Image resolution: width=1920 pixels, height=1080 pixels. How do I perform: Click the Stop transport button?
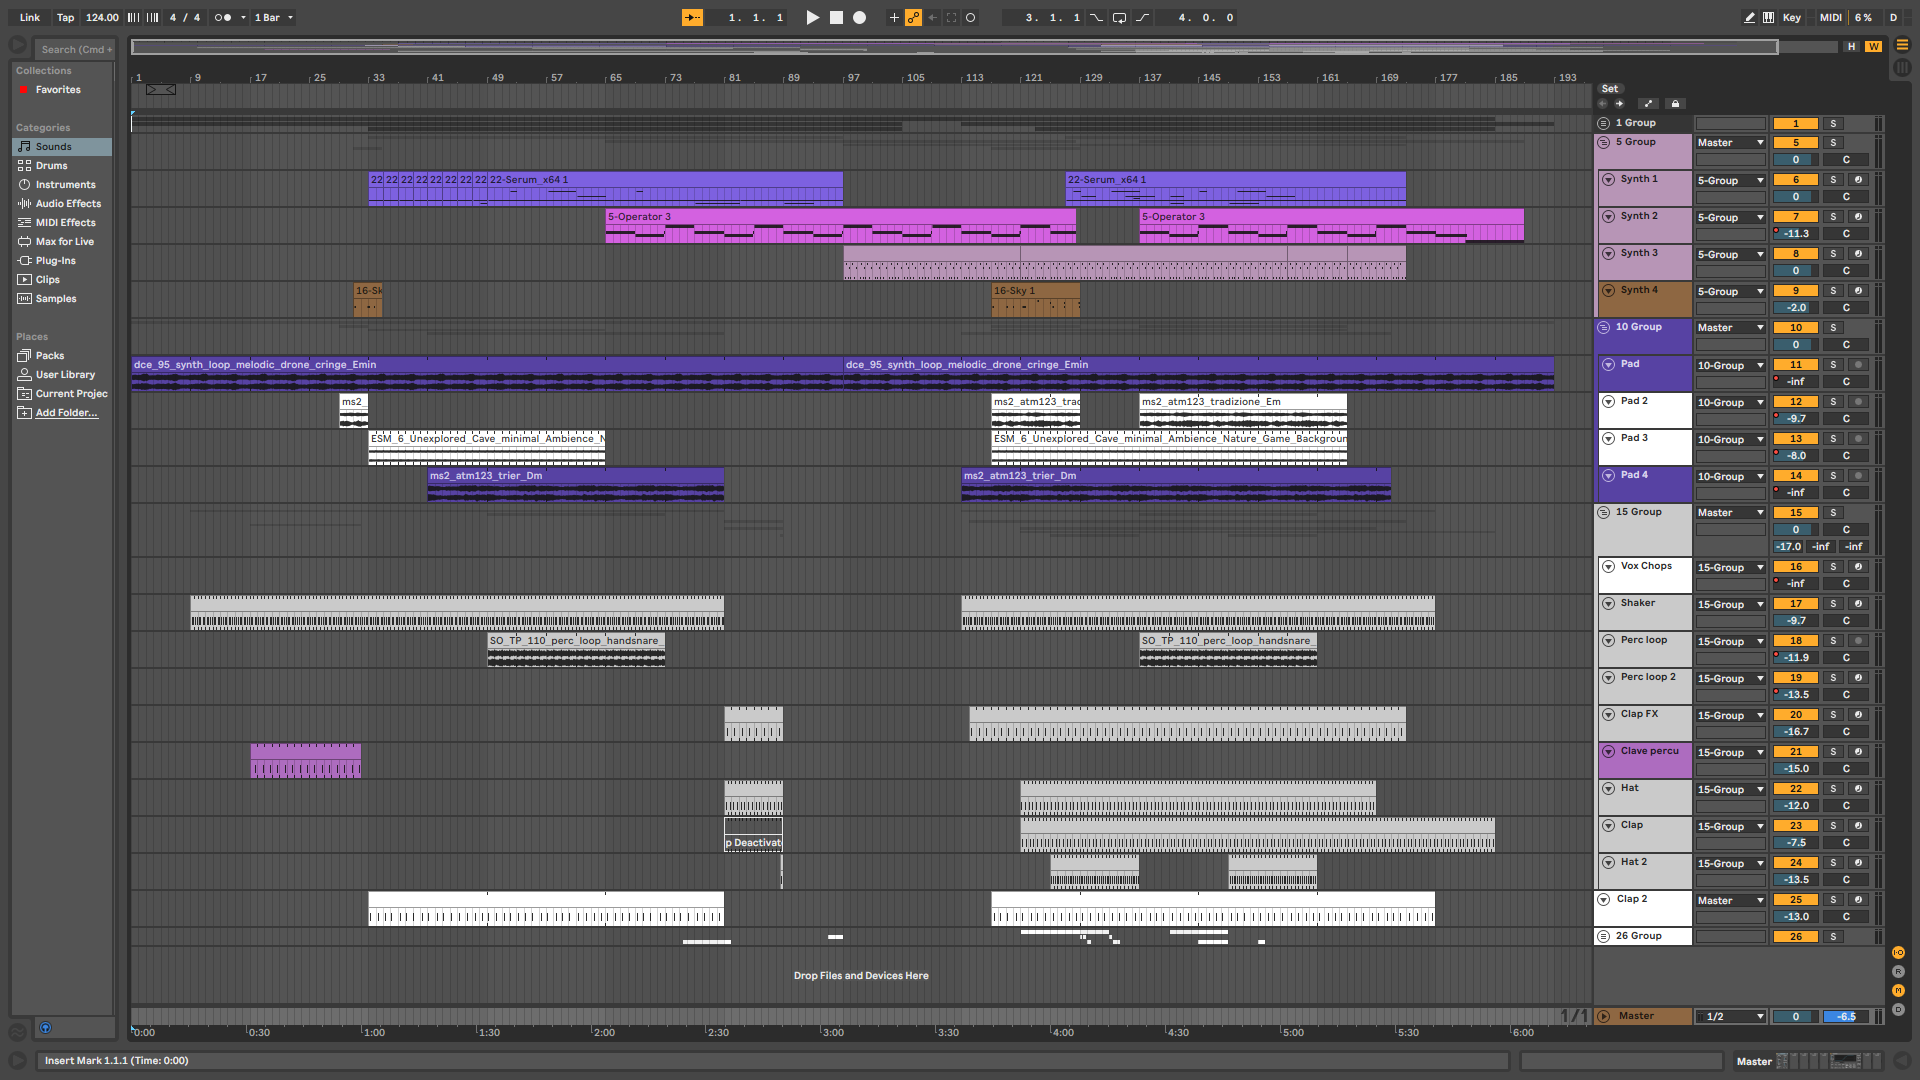[x=836, y=17]
